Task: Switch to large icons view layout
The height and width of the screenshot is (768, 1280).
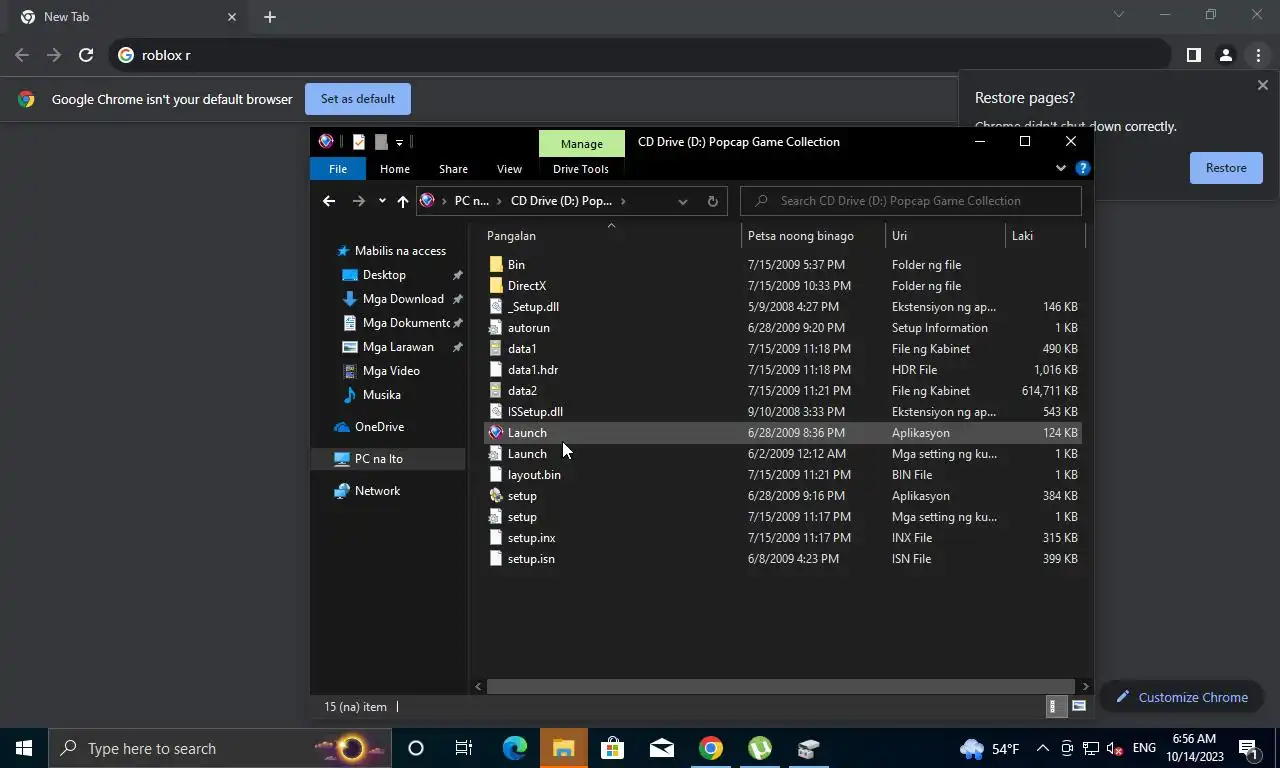Action: pos(1079,707)
